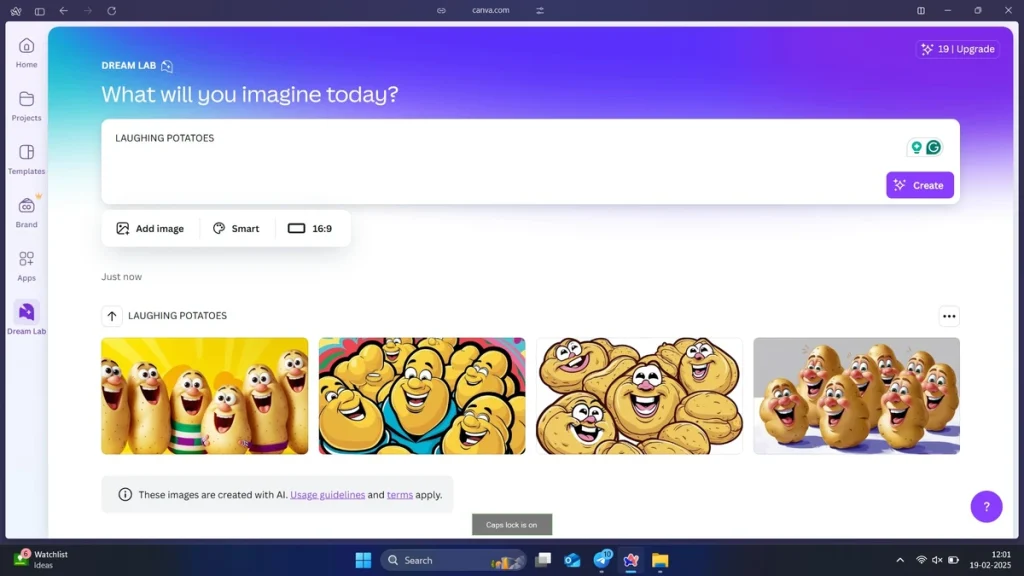Open the Windows Start menu
1024x576 pixels.
pos(364,560)
